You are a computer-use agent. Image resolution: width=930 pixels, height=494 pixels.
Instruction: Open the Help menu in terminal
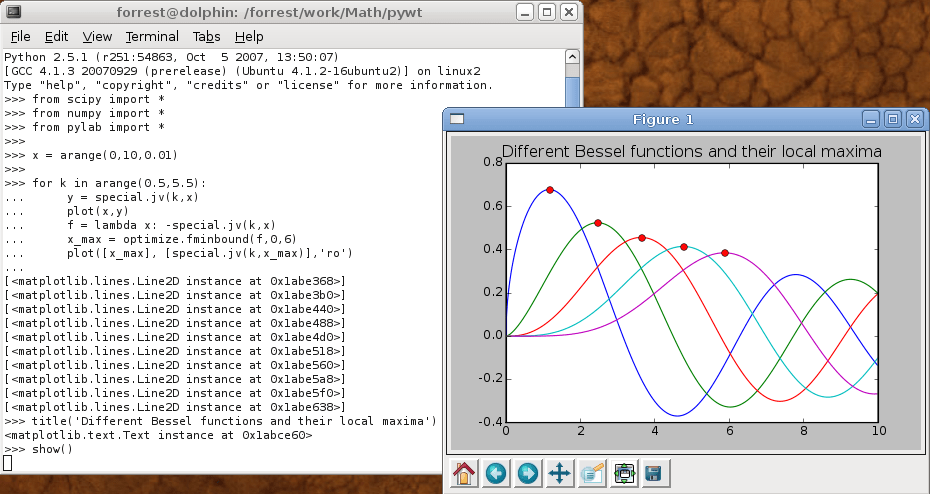pos(248,36)
